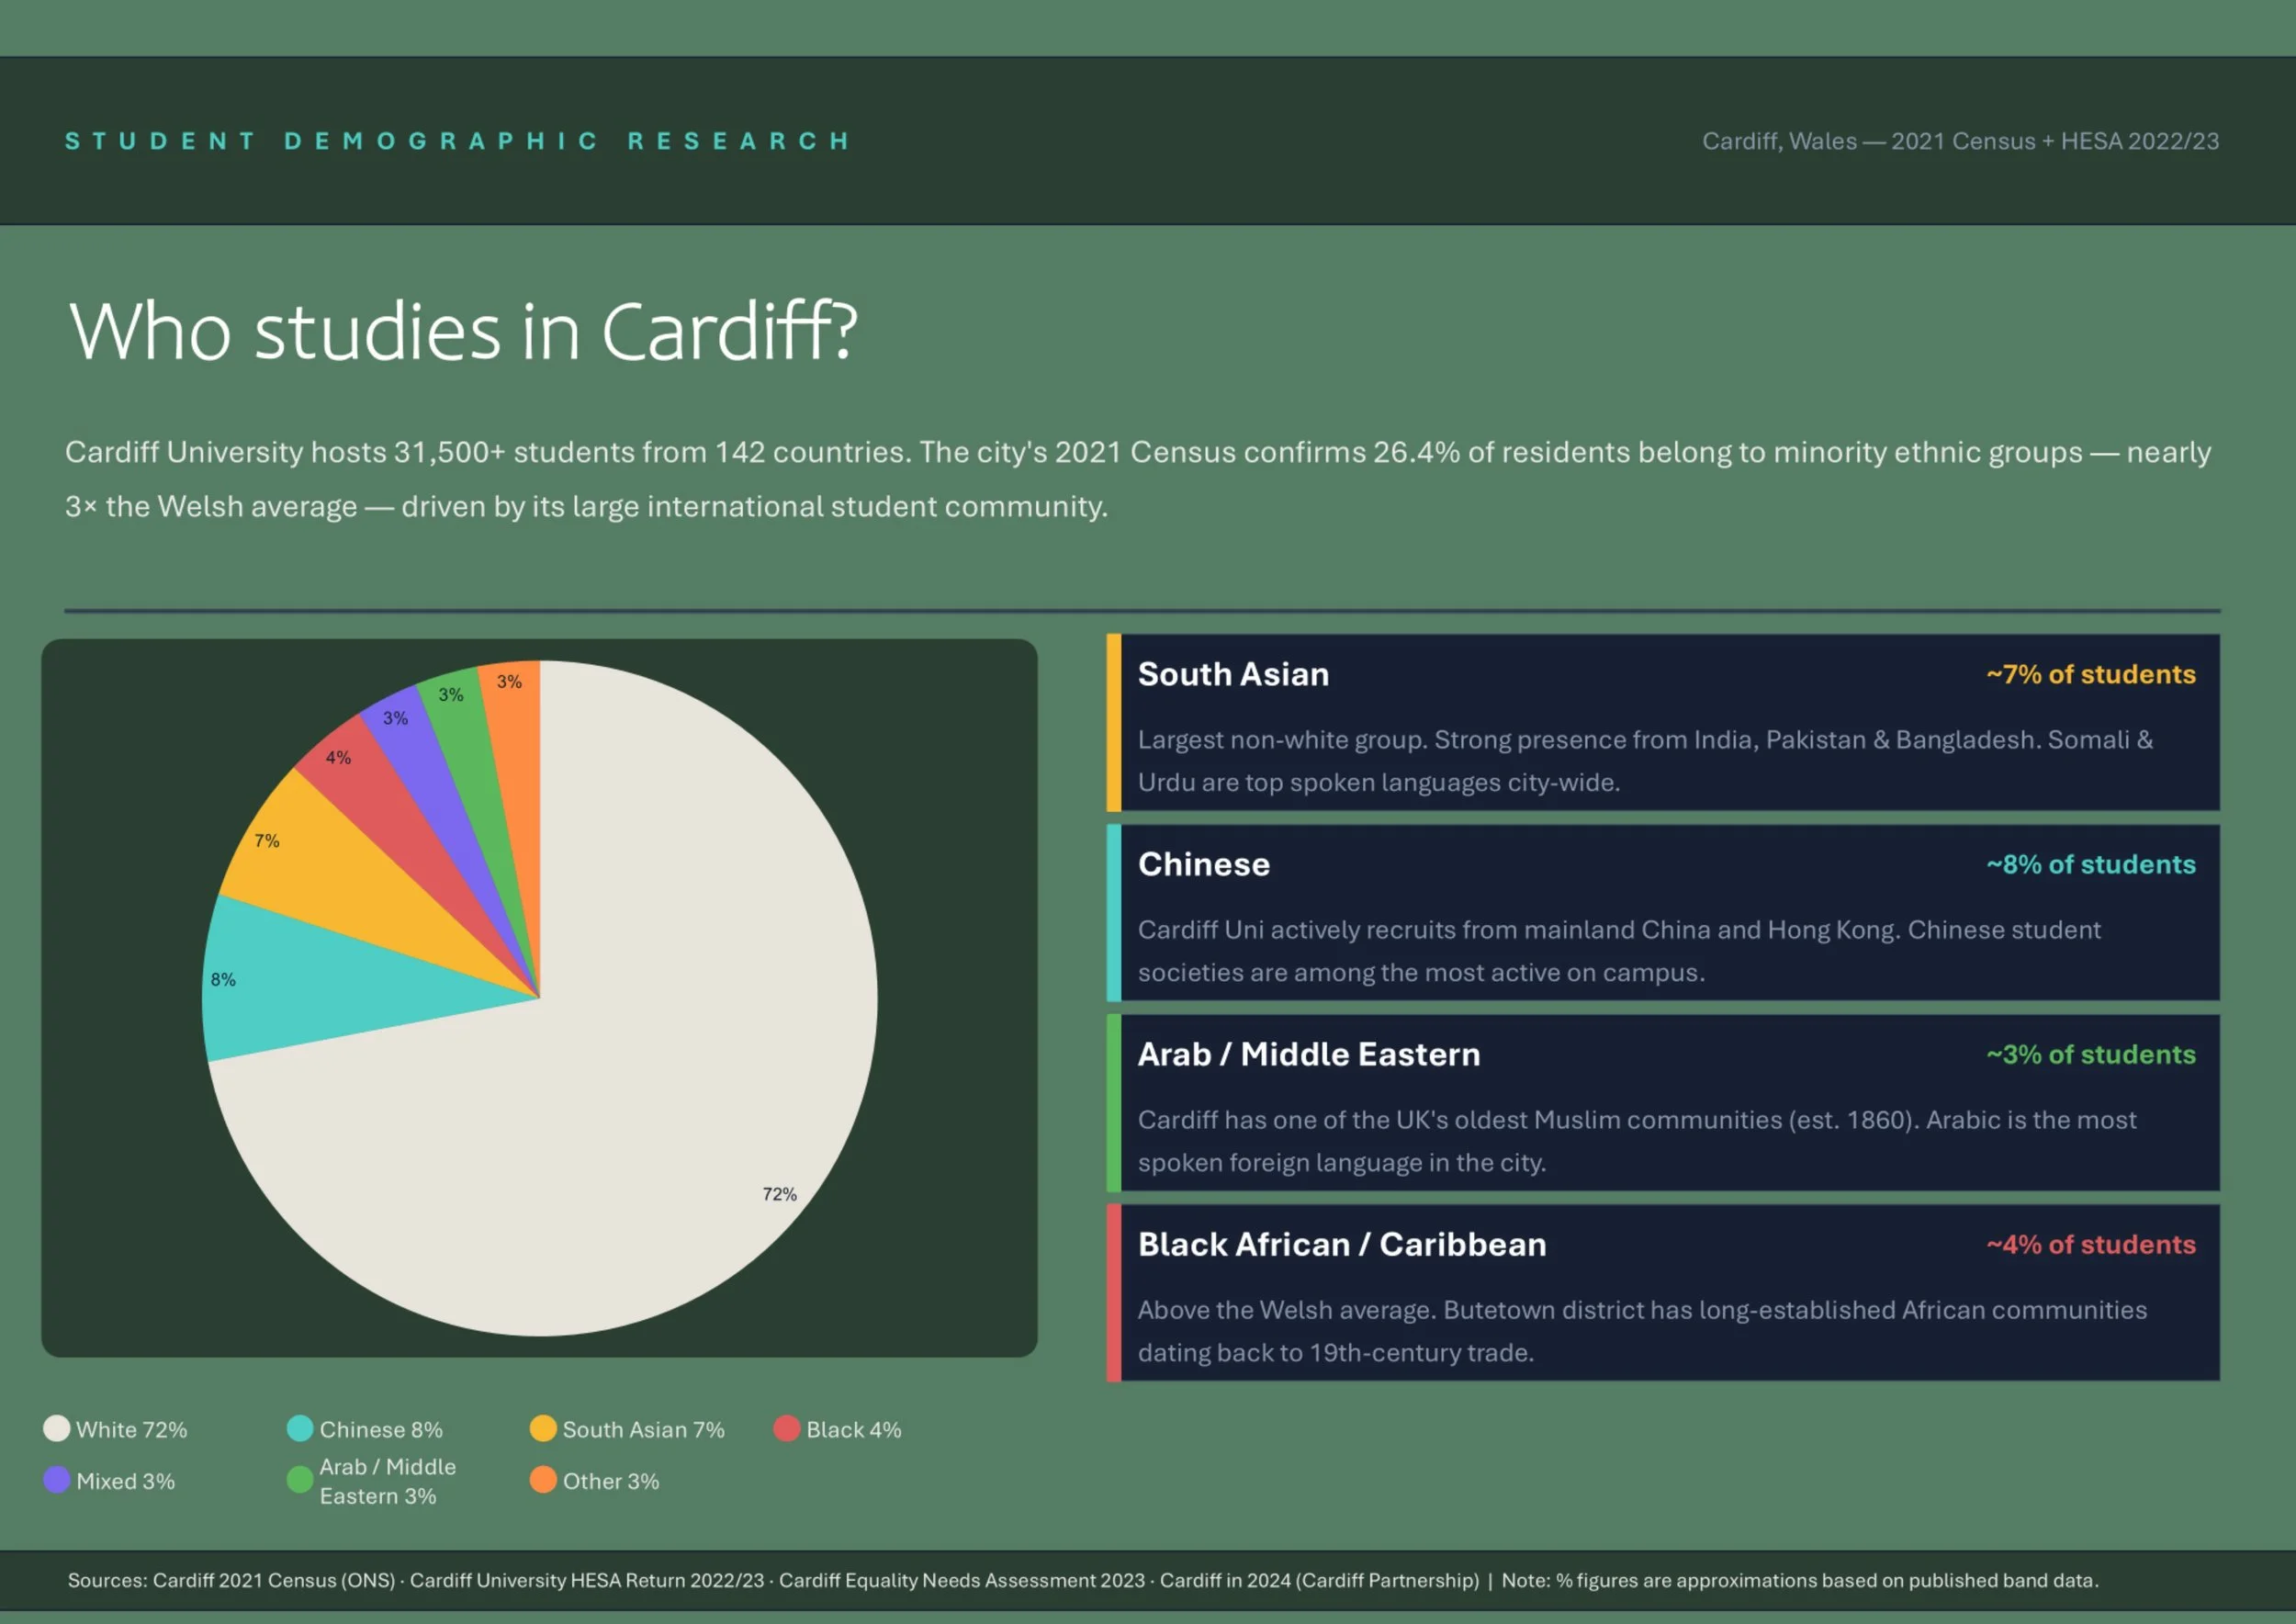Click the Arab / Middle Eastern 3% legend label
This screenshot has height=1624, width=2296.
(x=388, y=1481)
